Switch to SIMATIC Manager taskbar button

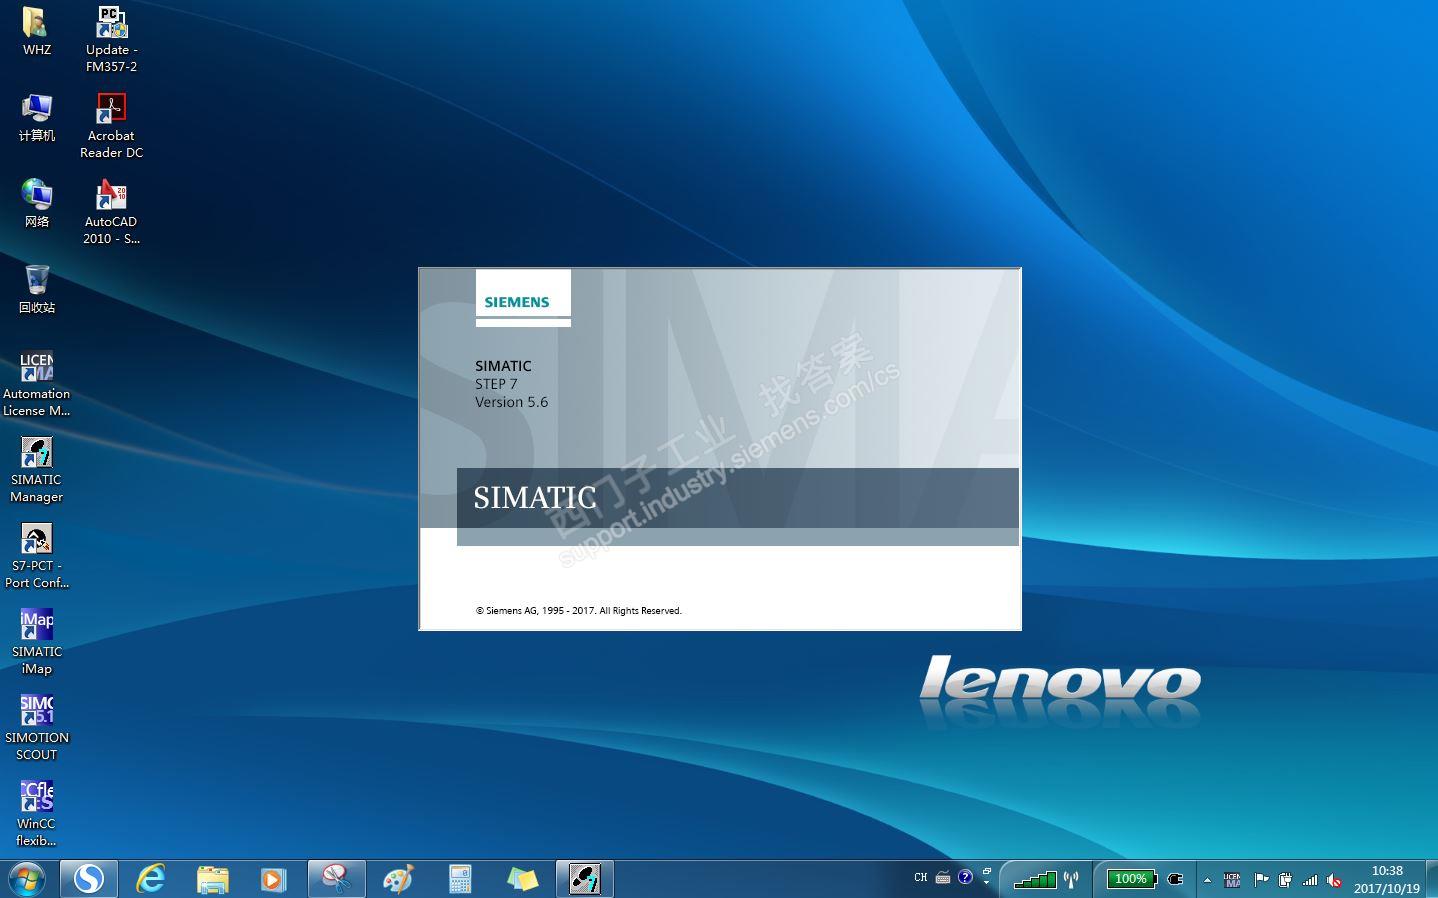[585, 879]
